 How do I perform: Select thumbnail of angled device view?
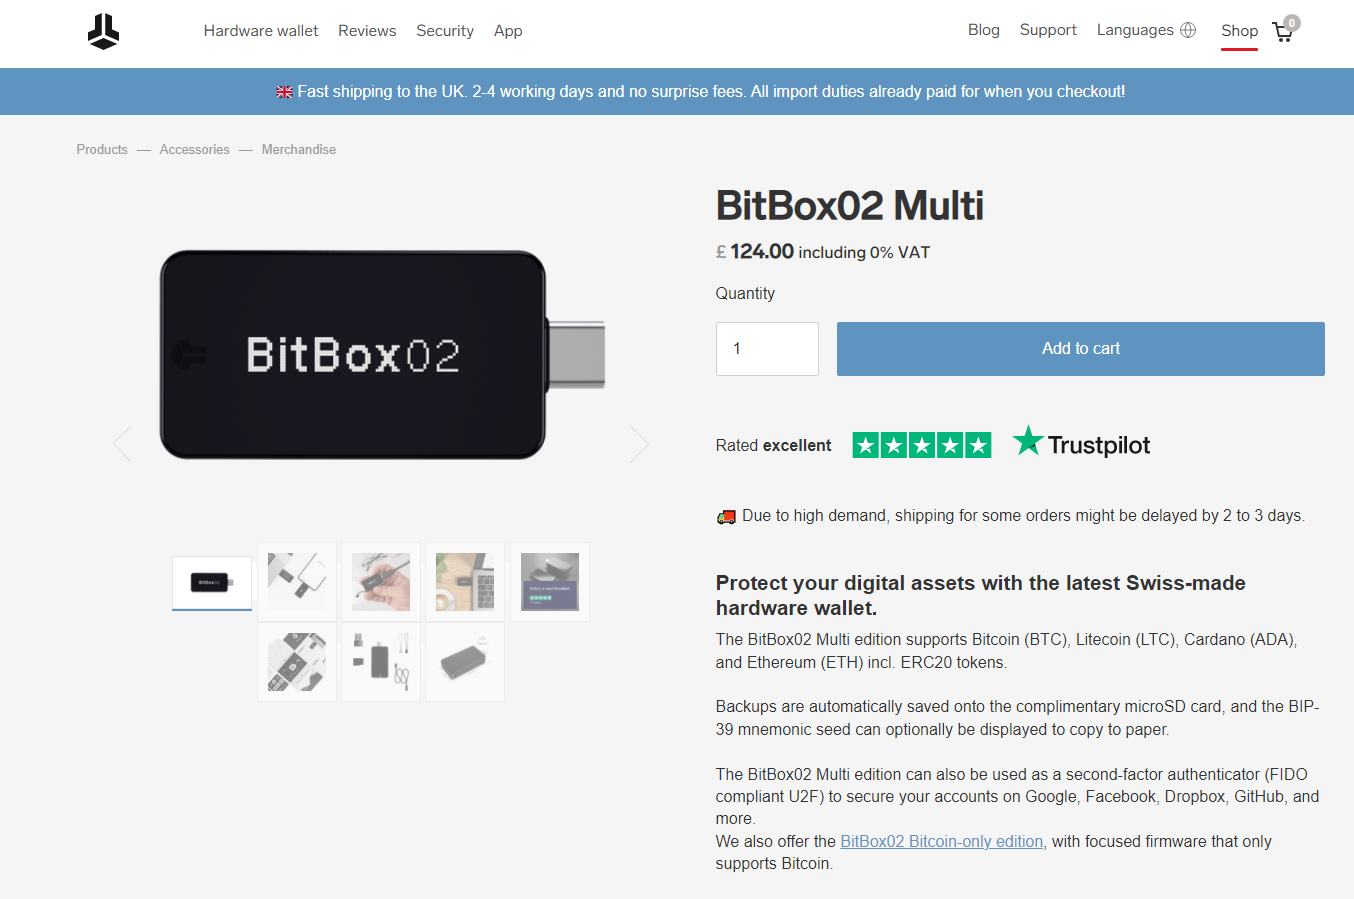pyautogui.click(x=465, y=662)
